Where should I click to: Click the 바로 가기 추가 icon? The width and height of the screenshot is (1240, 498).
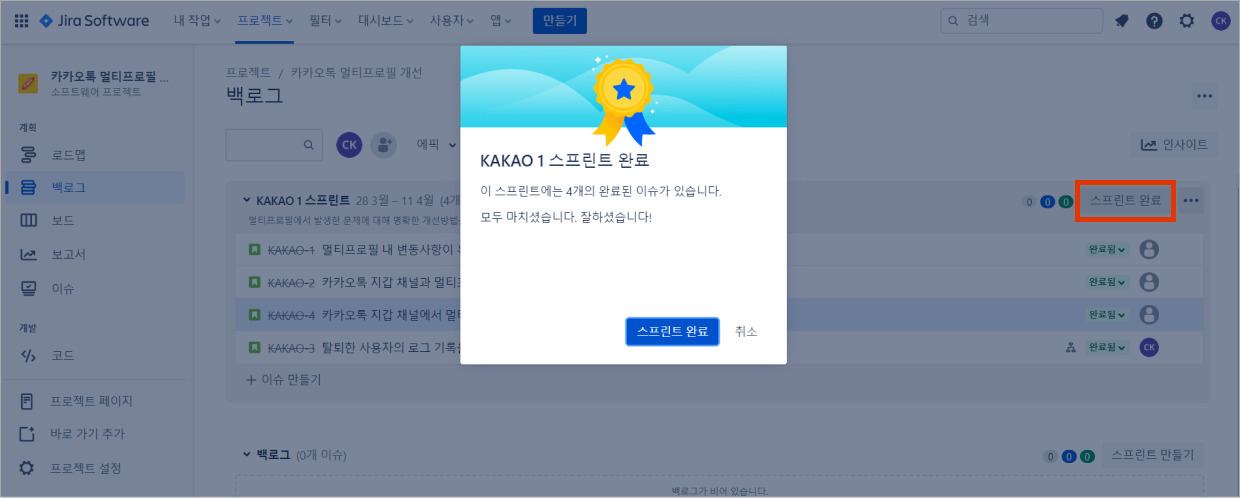(29, 434)
